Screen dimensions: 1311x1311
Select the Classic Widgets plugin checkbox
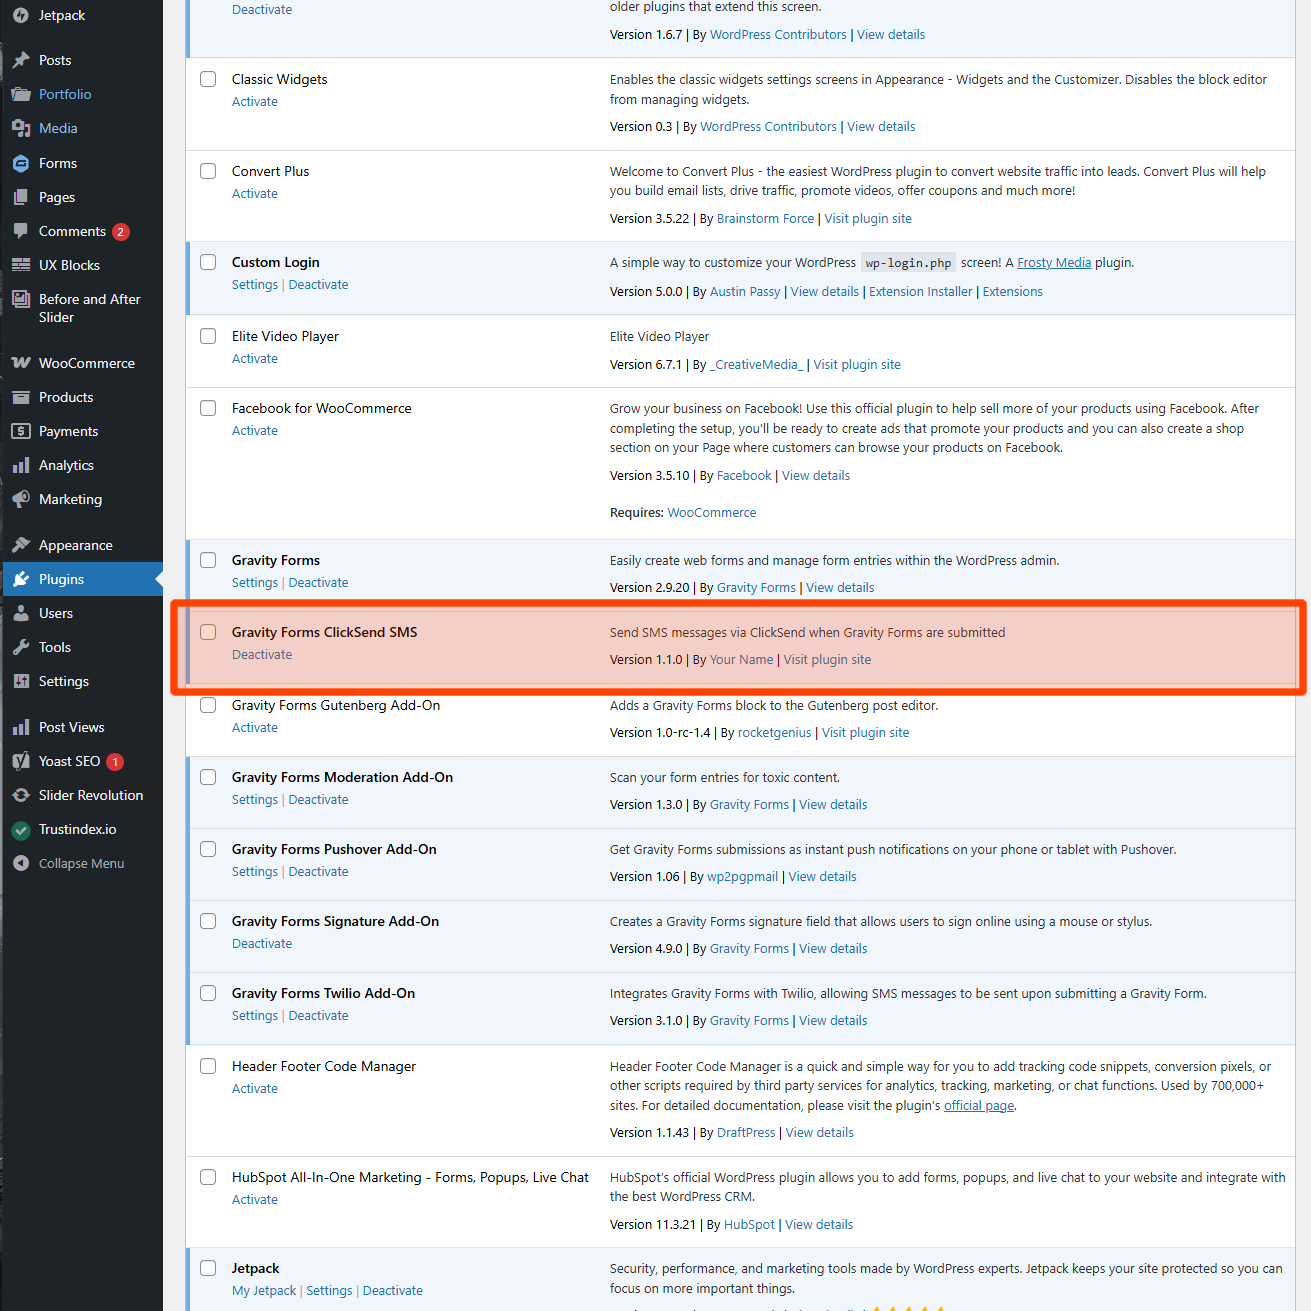coord(208,79)
